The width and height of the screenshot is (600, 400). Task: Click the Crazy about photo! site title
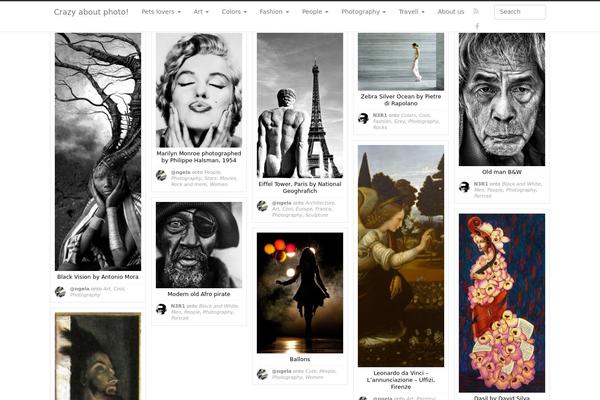click(91, 12)
